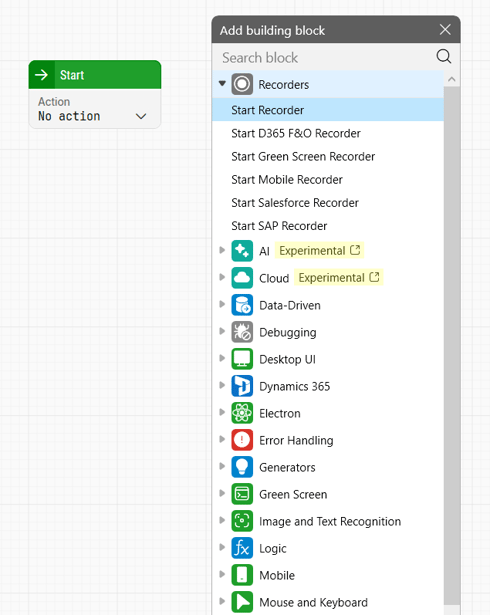The image size is (490, 615).
Task: Select Start Green Screen Recorder
Action: coord(328,156)
